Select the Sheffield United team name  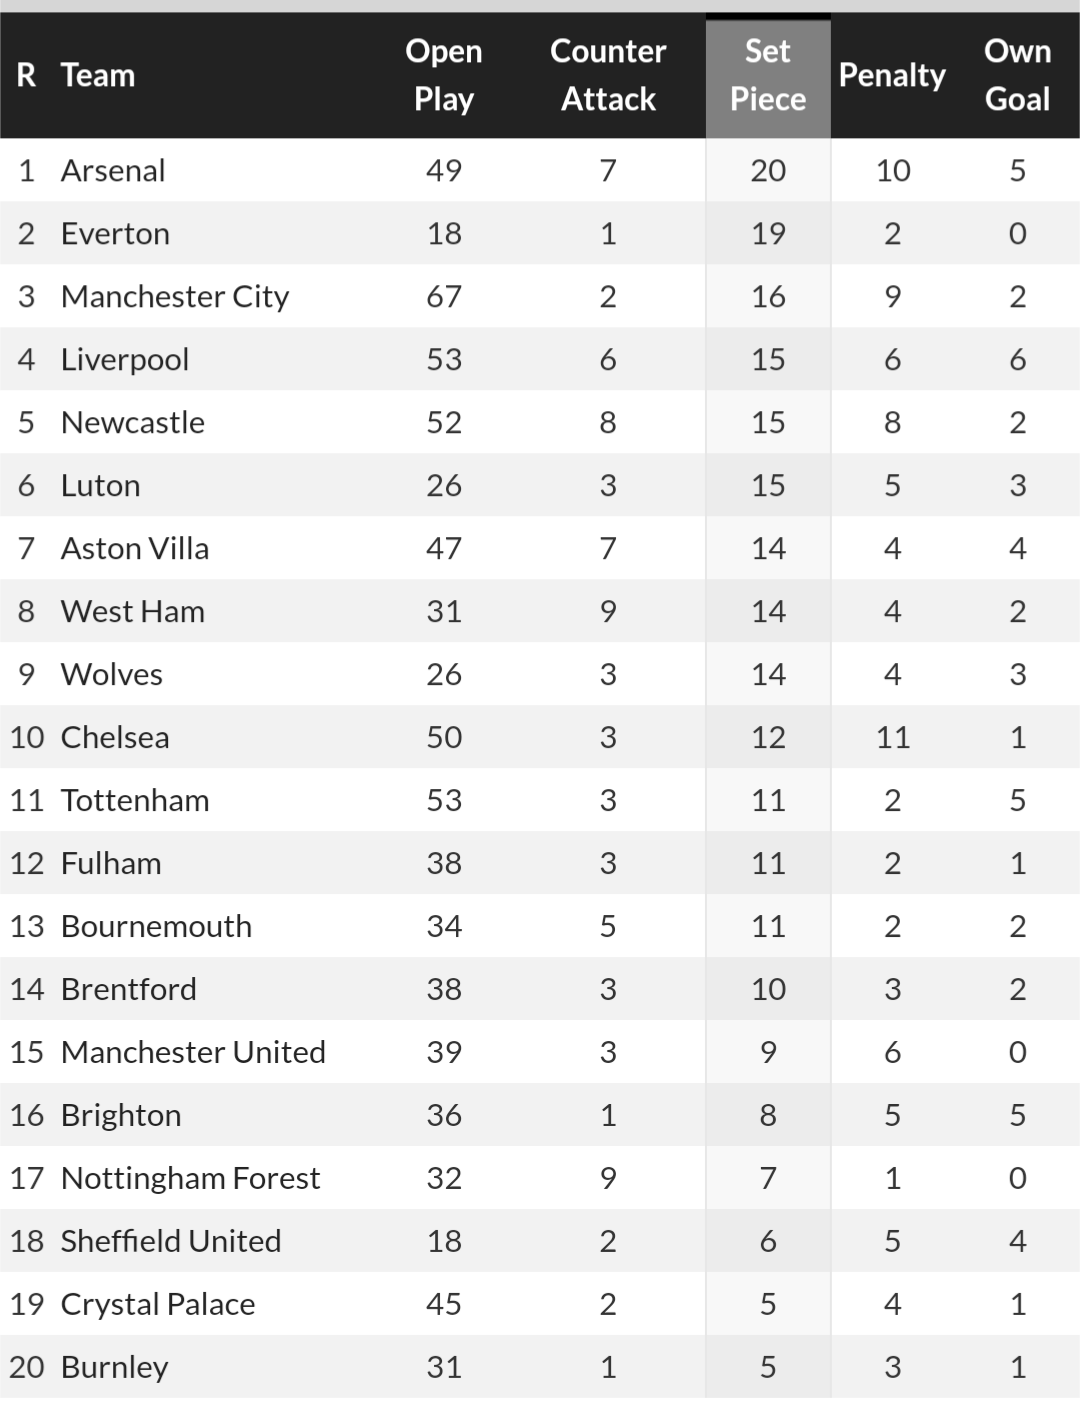171,1241
